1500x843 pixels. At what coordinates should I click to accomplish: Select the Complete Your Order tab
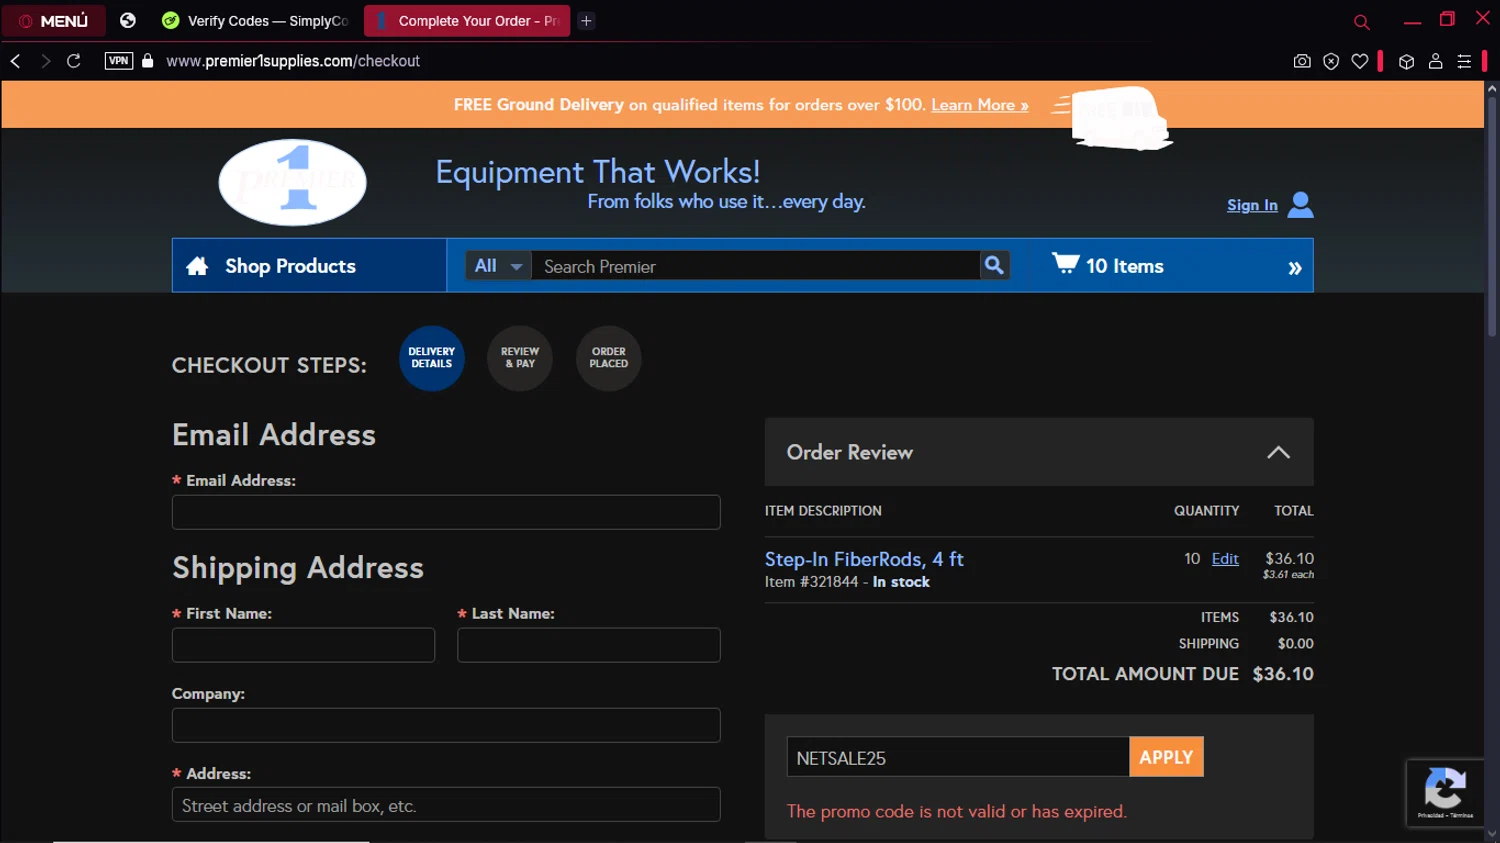[x=467, y=20]
